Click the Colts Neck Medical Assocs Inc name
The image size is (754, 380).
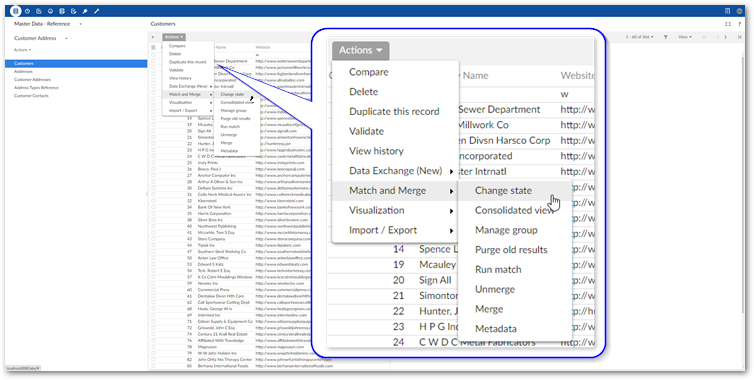(x=225, y=195)
